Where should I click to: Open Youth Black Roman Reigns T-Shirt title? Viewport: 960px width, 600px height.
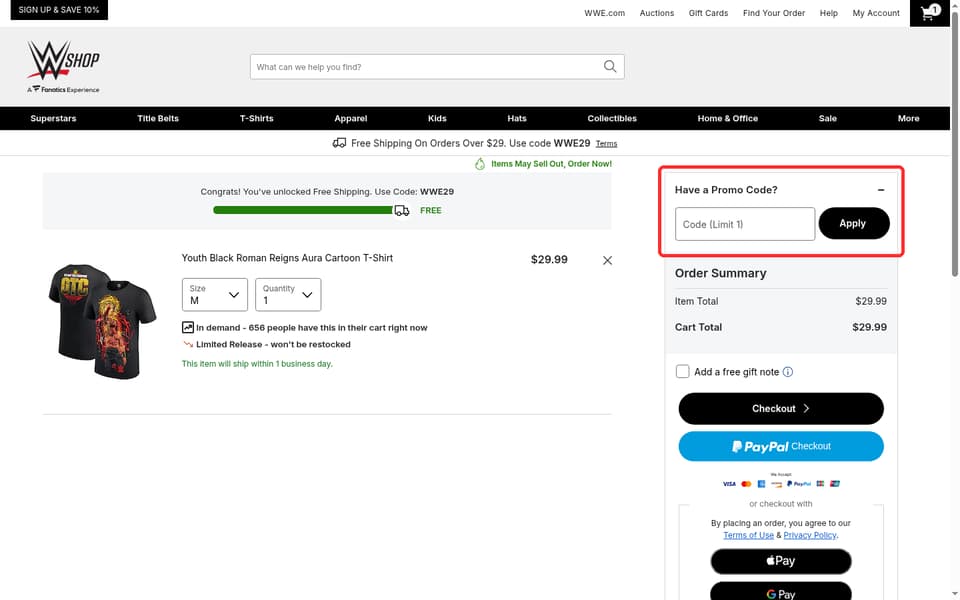(x=287, y=258)
